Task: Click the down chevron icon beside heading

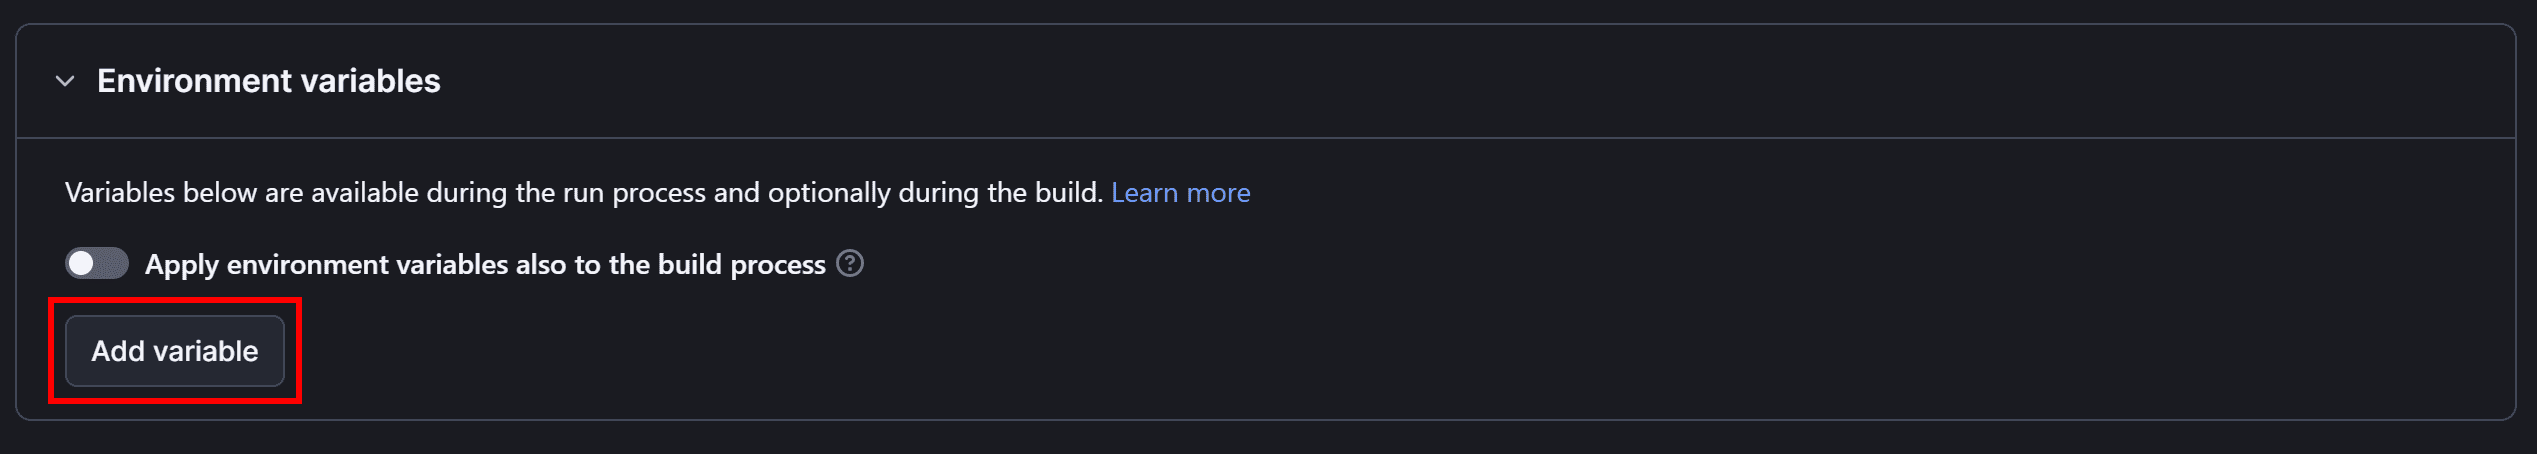Action: point(65,81)
